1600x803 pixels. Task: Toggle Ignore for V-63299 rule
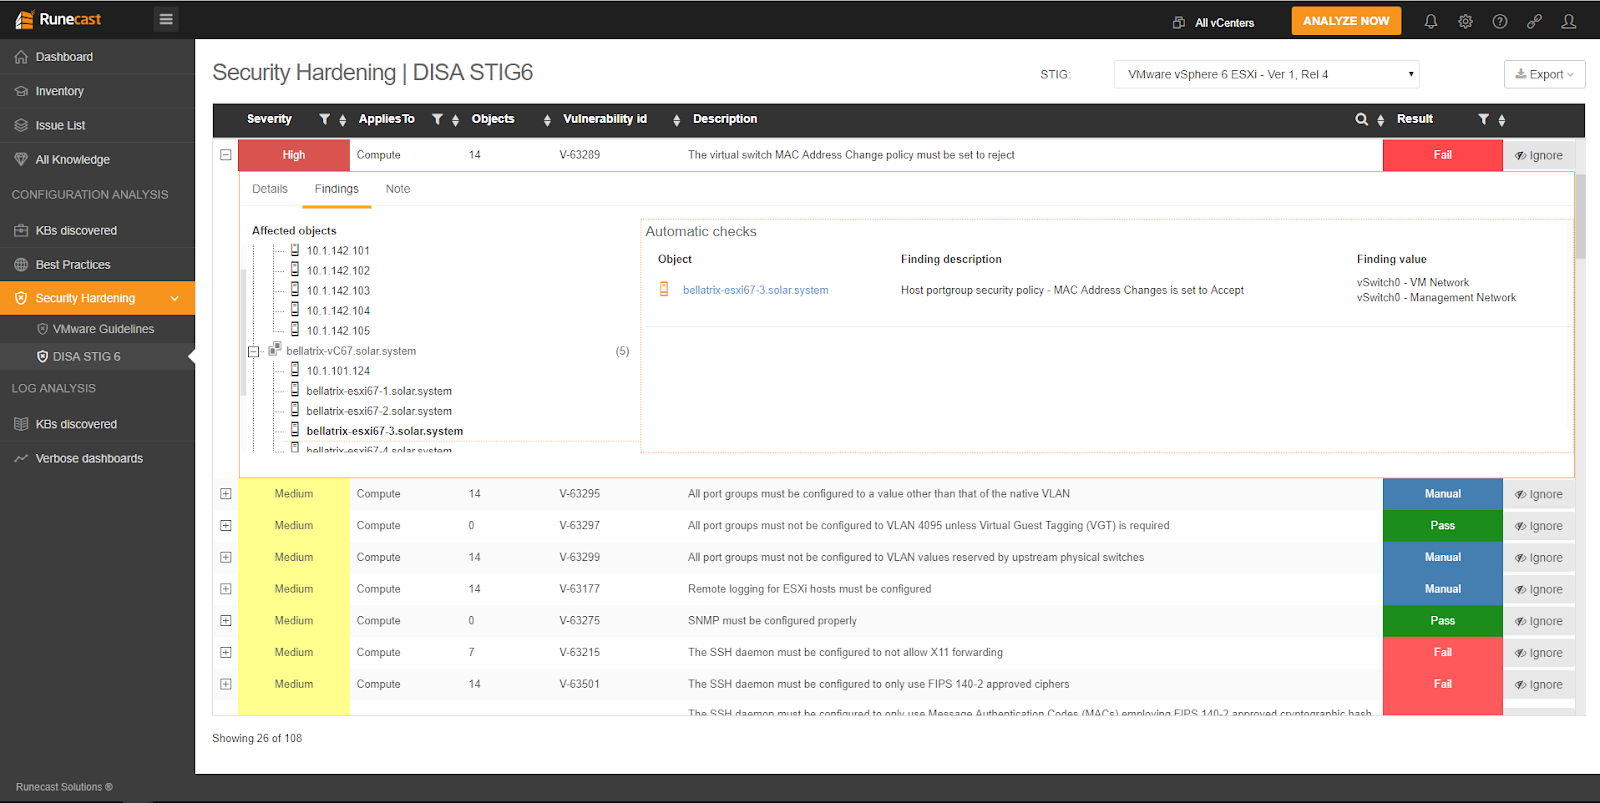click(x=1539, y=558)
